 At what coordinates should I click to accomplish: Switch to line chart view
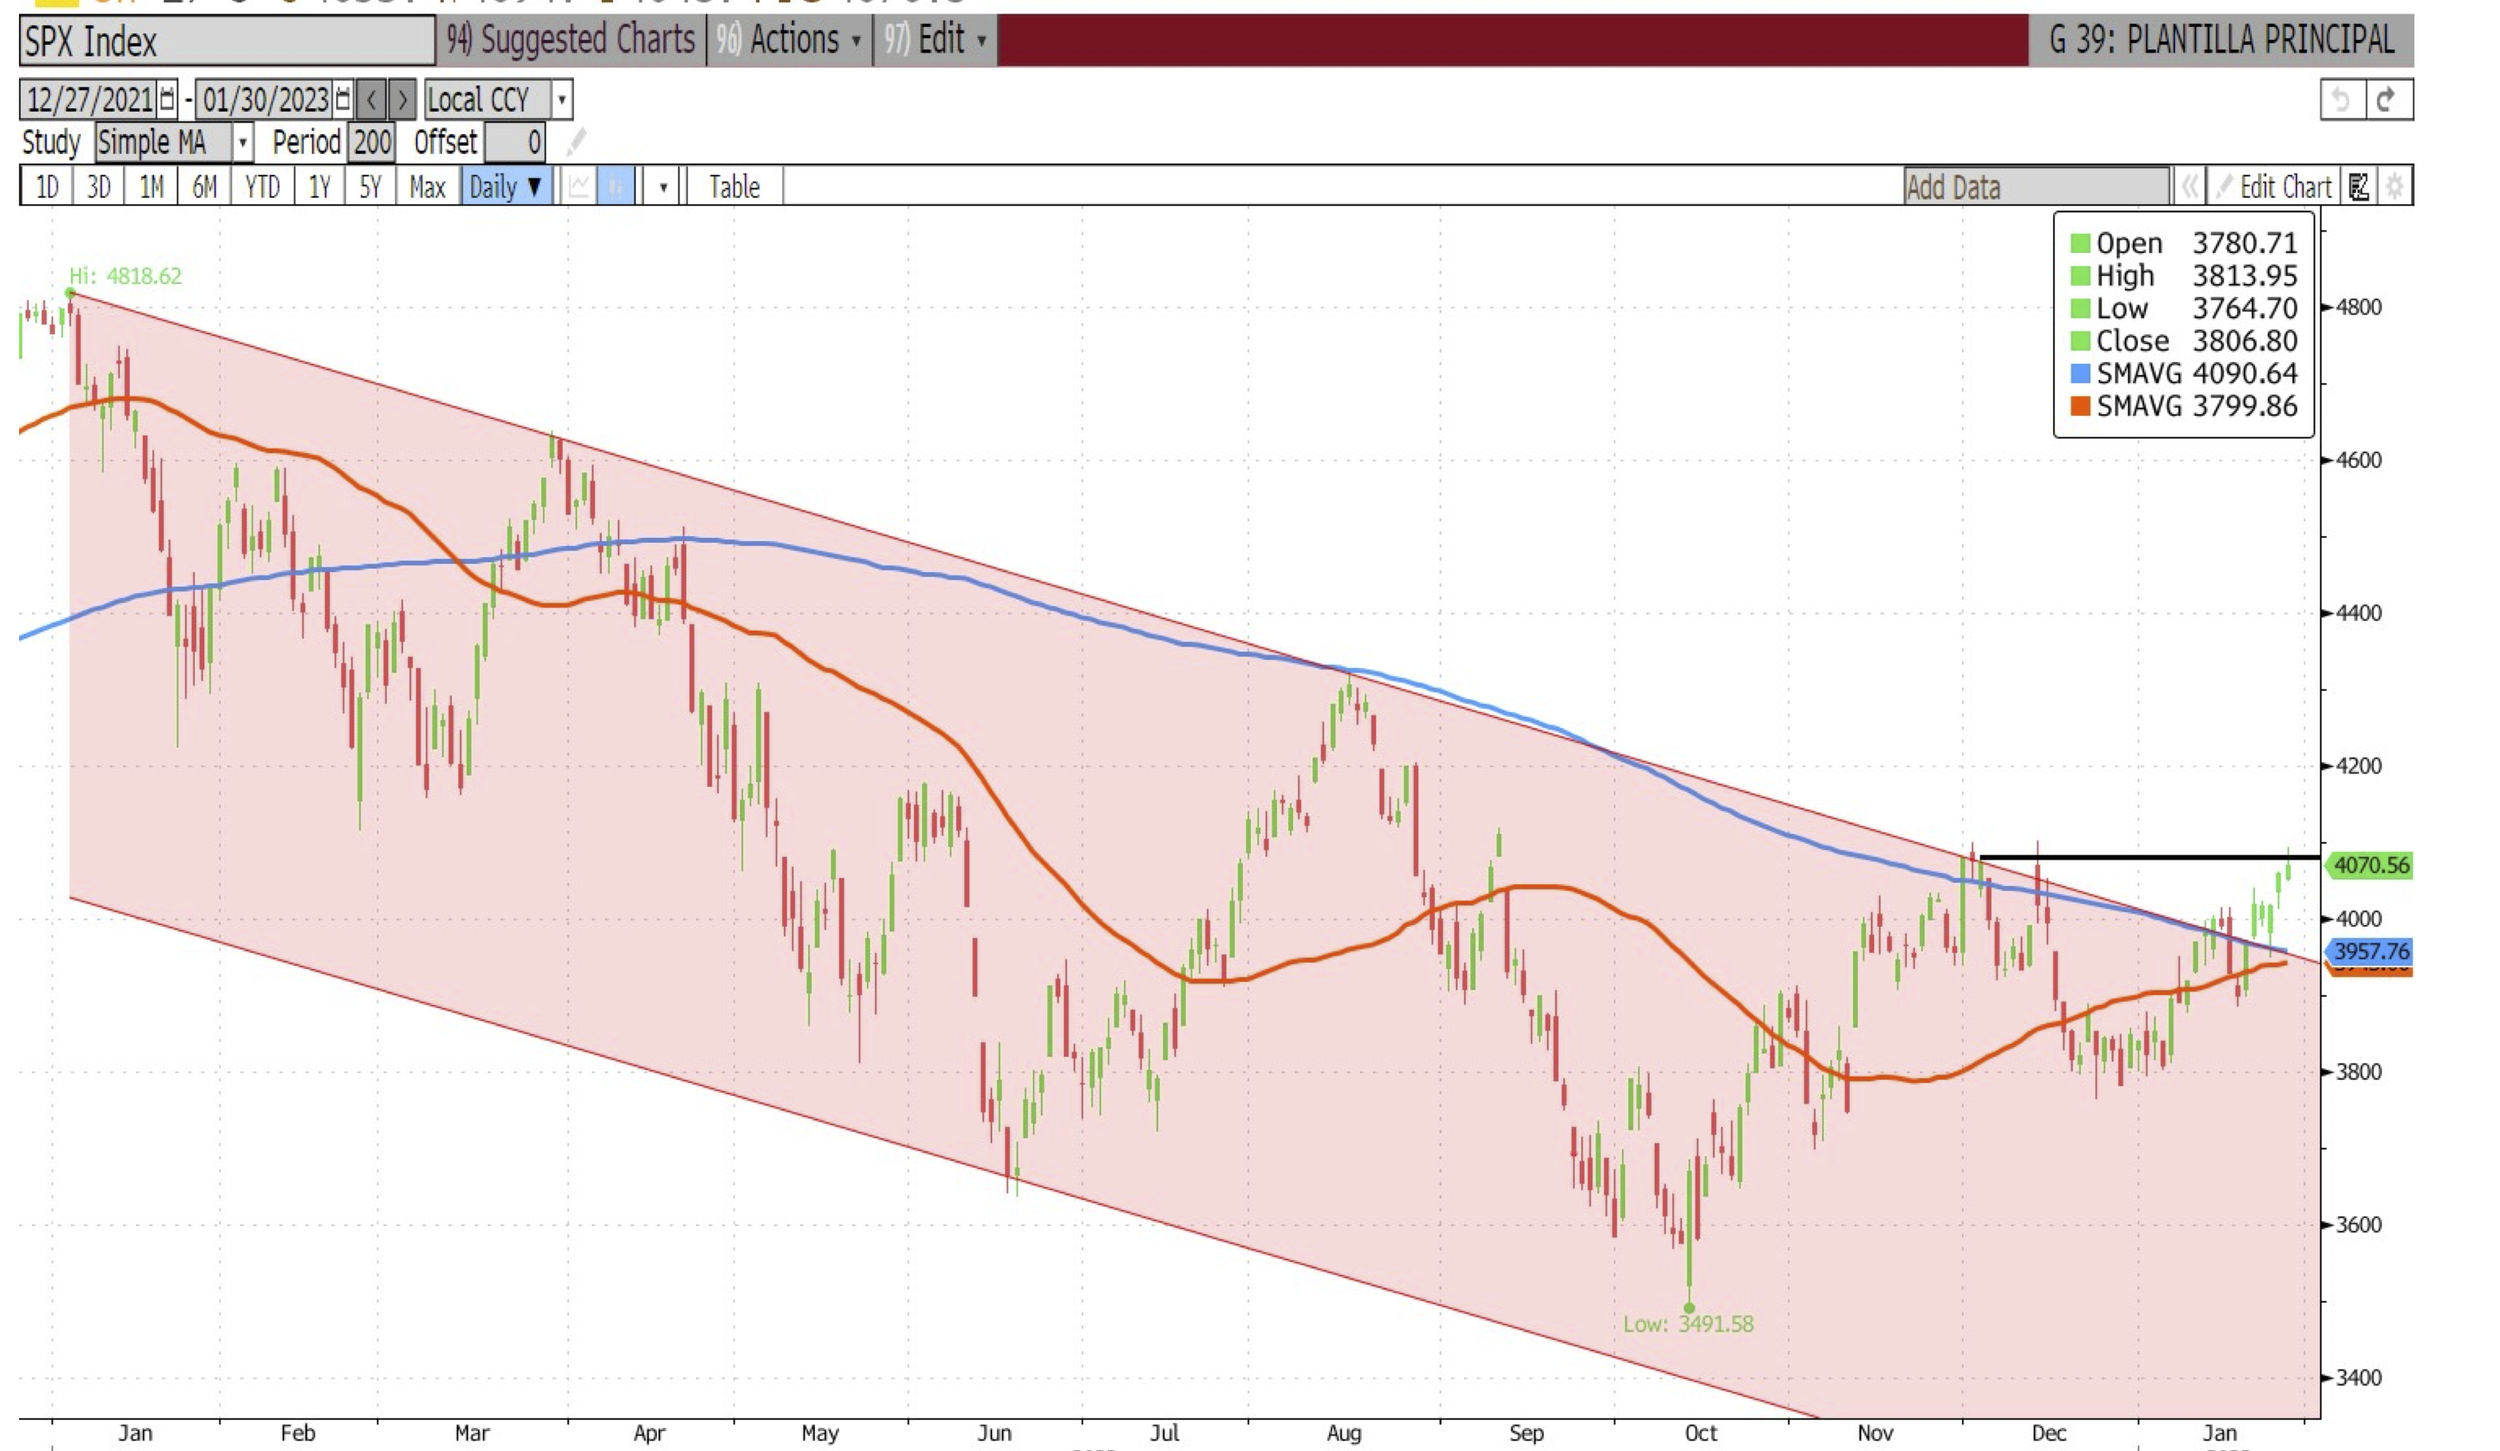click(x=579, y=187)
